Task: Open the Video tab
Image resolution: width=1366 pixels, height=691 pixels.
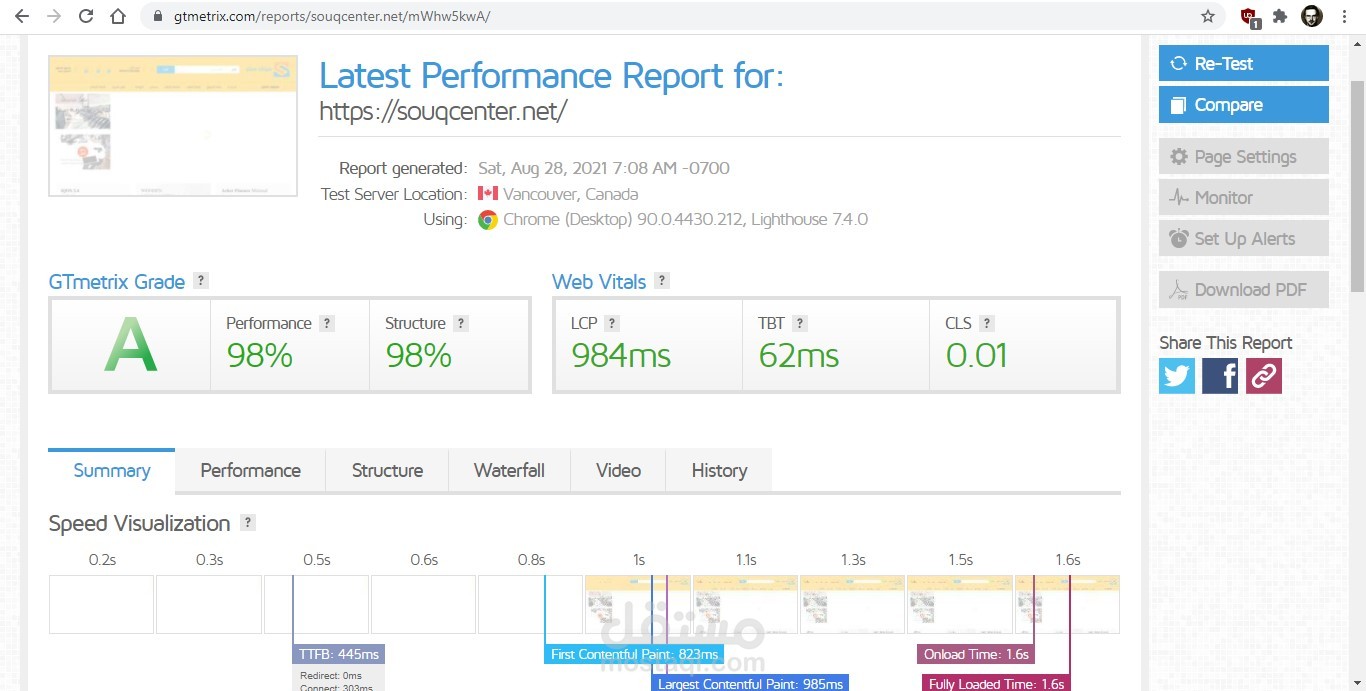Action: [618, 471]
